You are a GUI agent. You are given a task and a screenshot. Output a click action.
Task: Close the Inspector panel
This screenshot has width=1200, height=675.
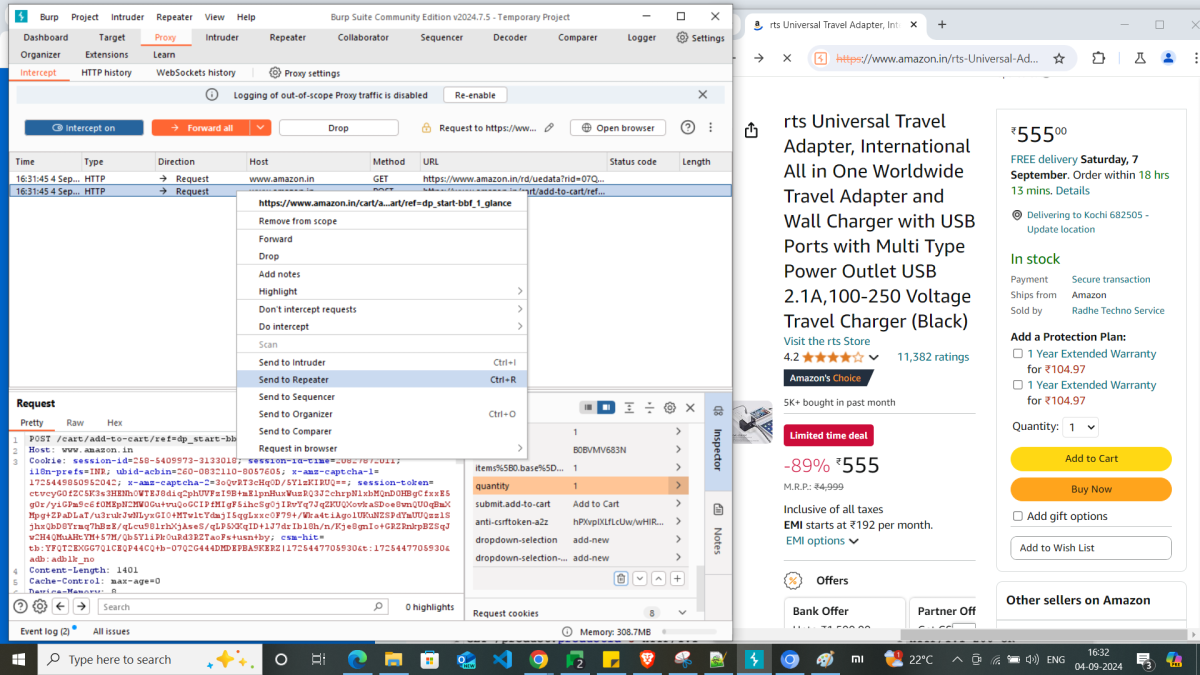[x=689, y=408]
